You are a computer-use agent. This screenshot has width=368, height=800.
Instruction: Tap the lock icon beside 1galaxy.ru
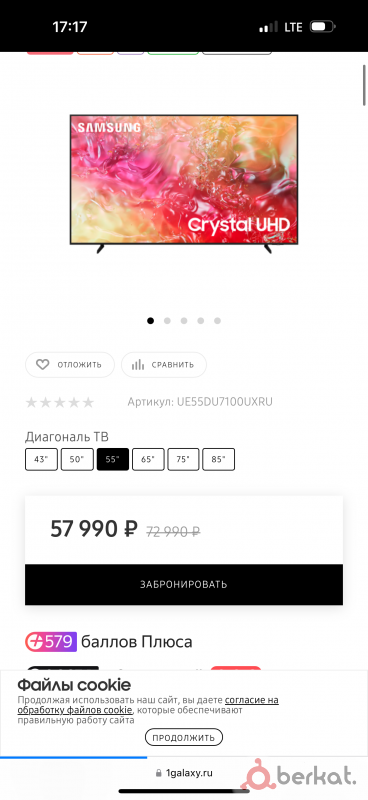point(159,773)
